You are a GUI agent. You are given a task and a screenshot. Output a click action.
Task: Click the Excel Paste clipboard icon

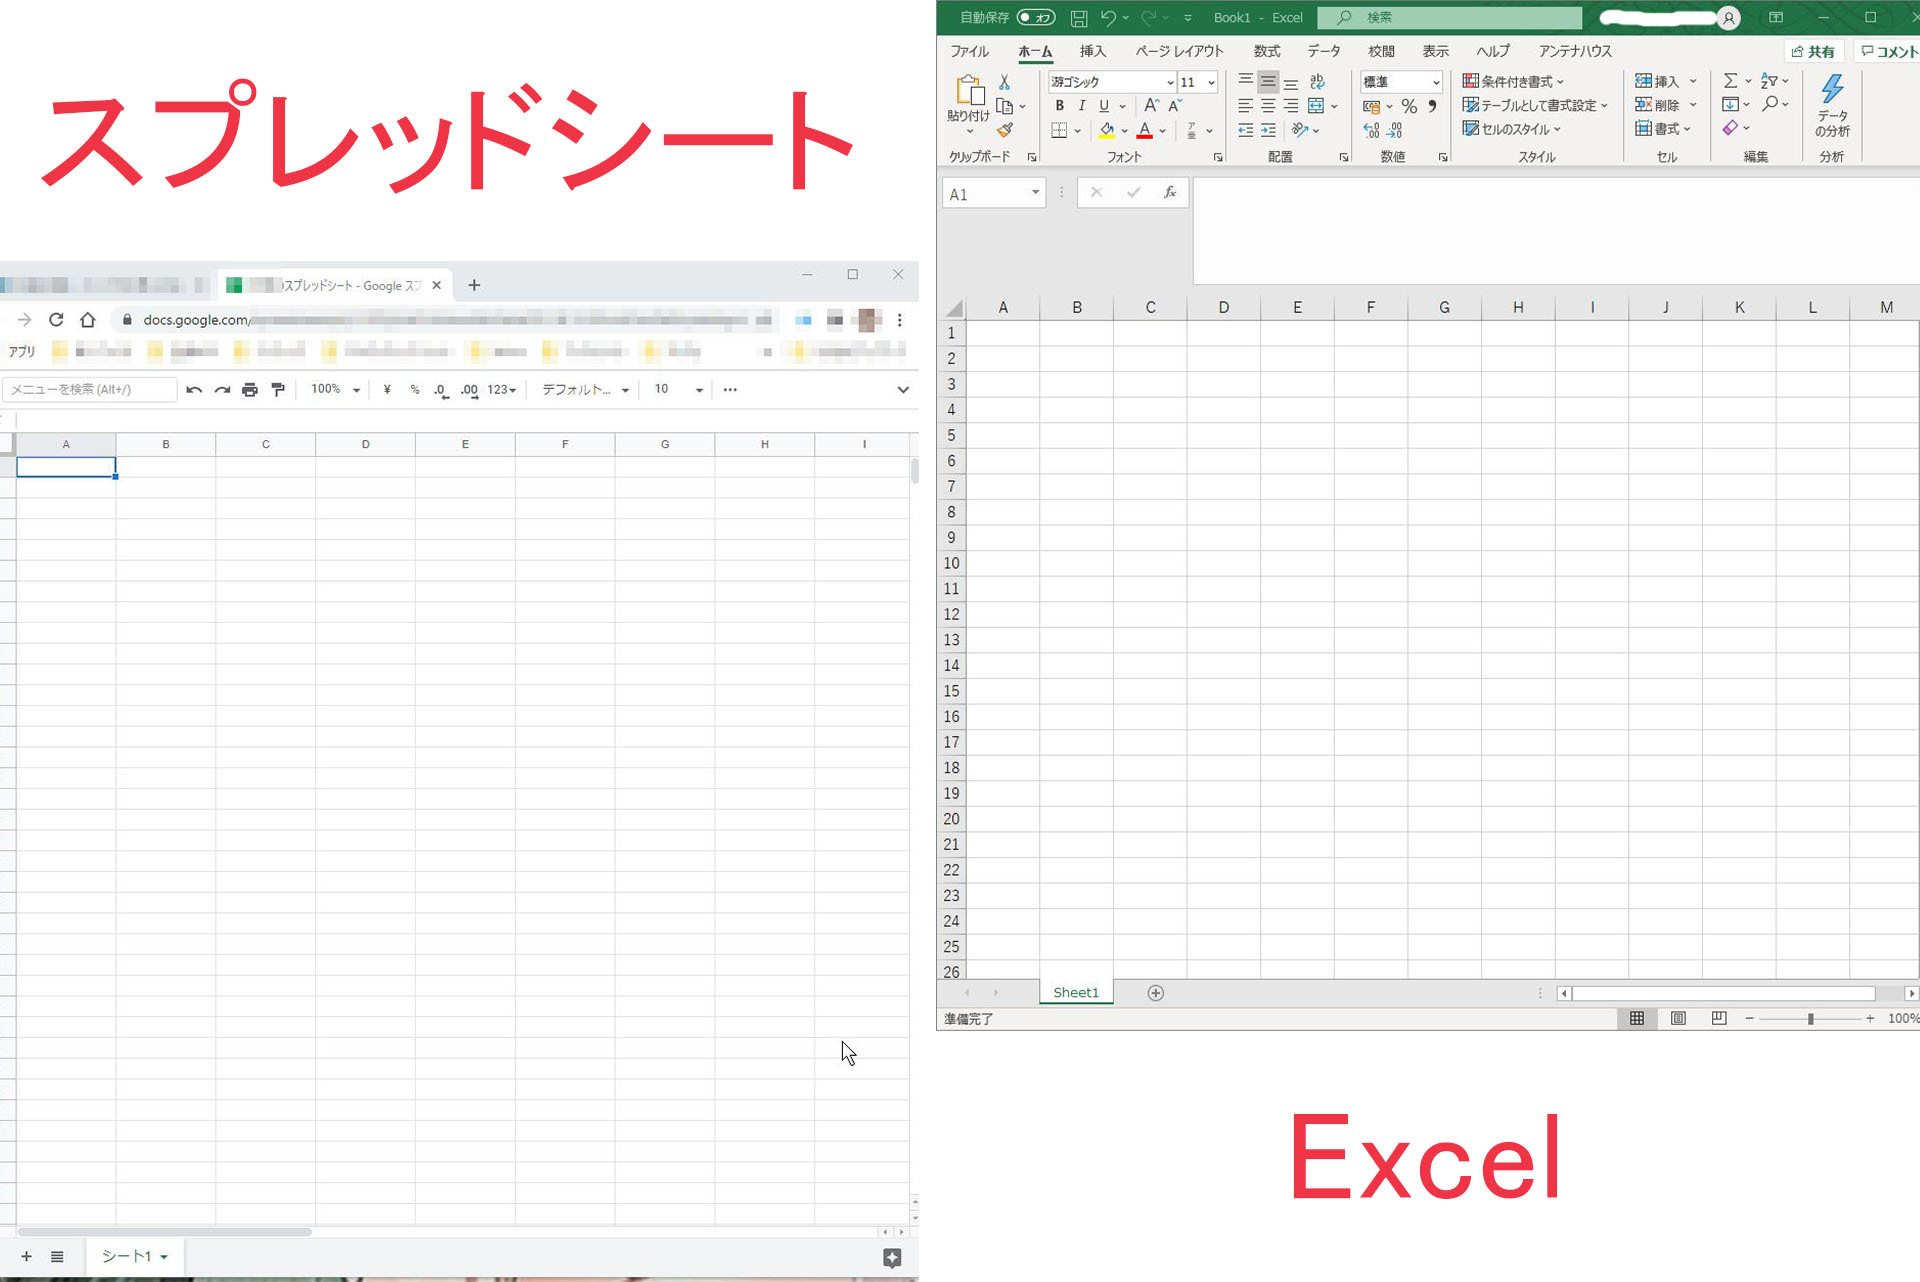(969, 90)
